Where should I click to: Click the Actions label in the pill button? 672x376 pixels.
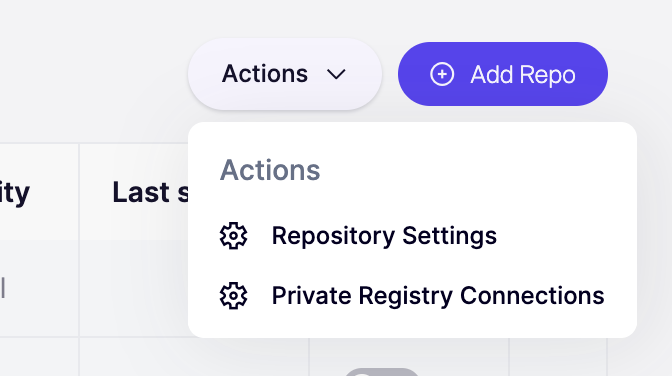coord(265,74)
